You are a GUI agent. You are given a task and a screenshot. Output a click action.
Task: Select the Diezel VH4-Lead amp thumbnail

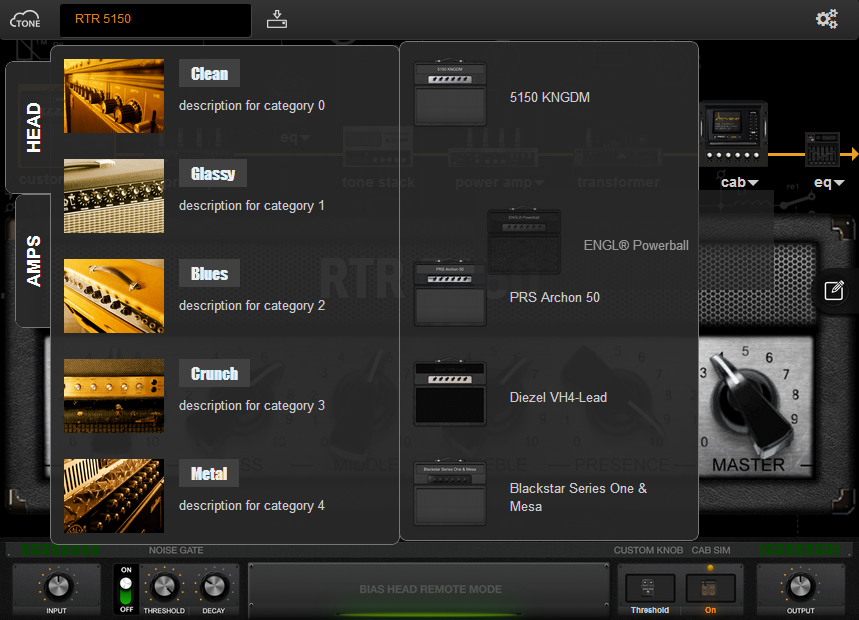click(450, 393)
